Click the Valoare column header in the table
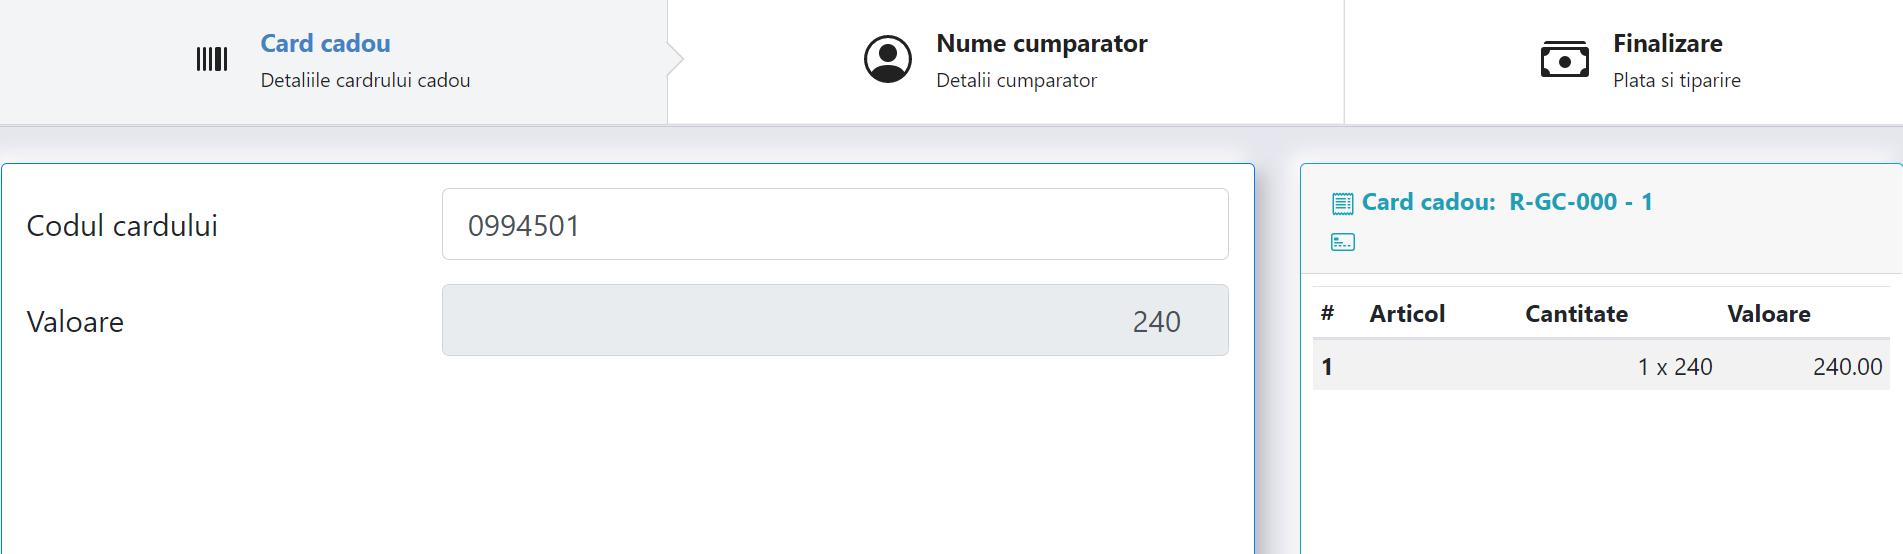 point(1769,314)
